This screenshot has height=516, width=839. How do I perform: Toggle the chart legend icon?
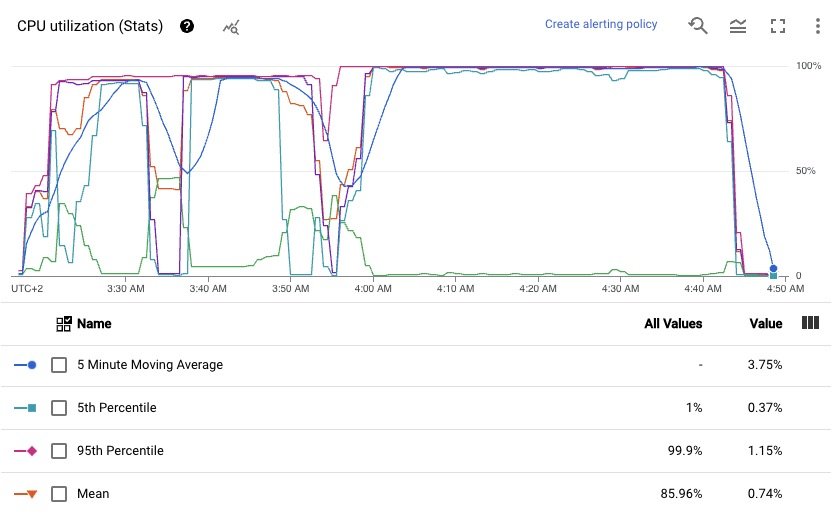pyautogui.click(x=738, y=25)
